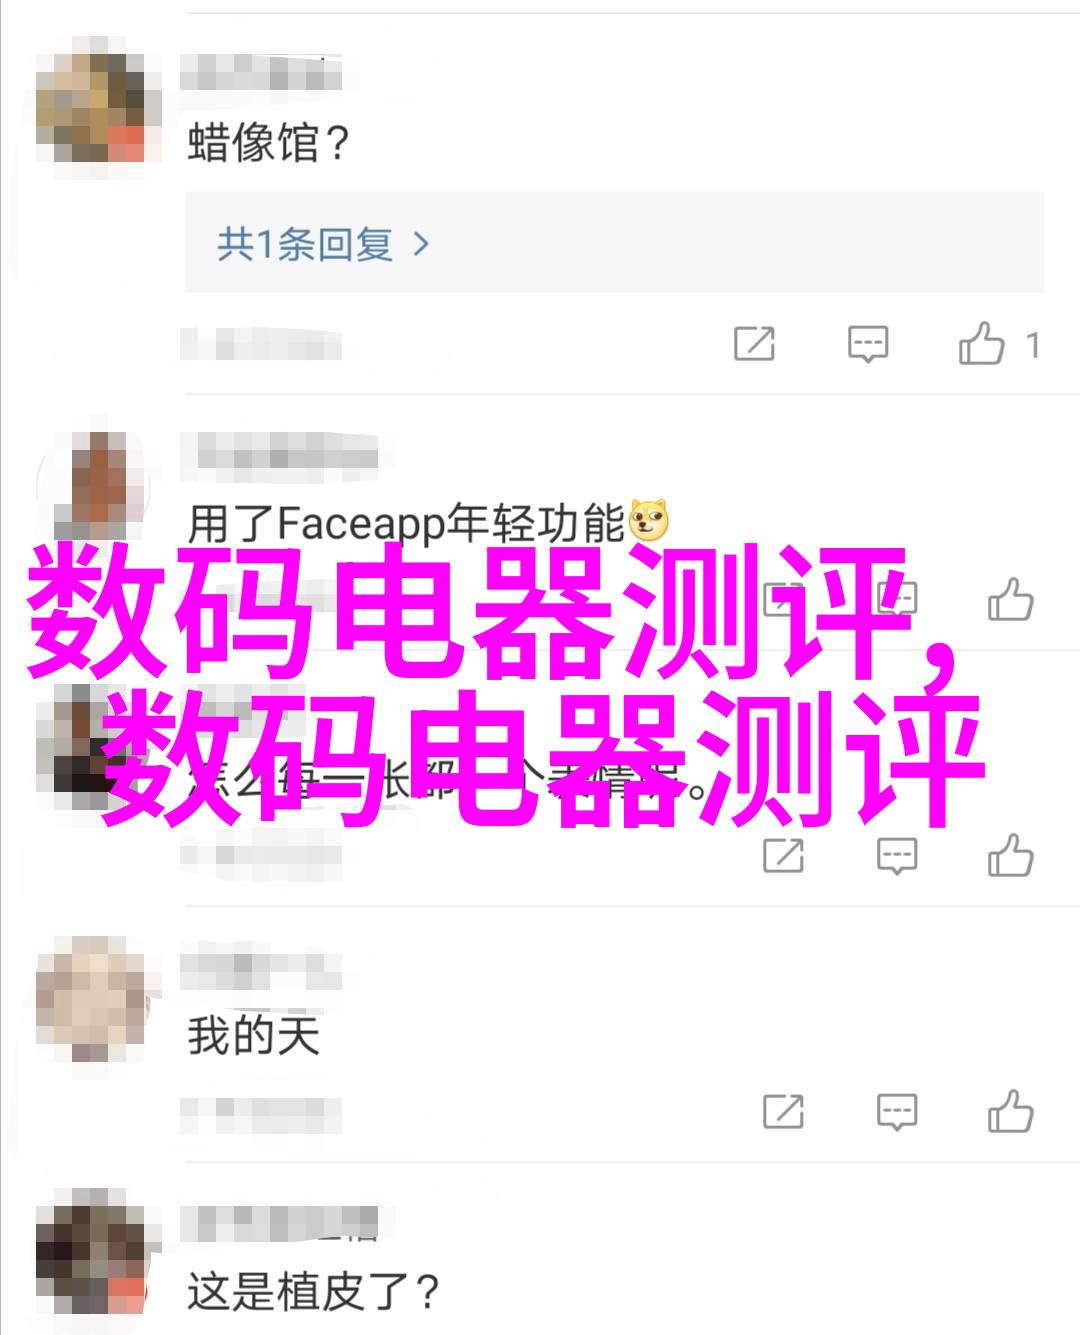Open blurred username above 蜡像馆 comment
1080x1335 pixels.
point(262,72)
